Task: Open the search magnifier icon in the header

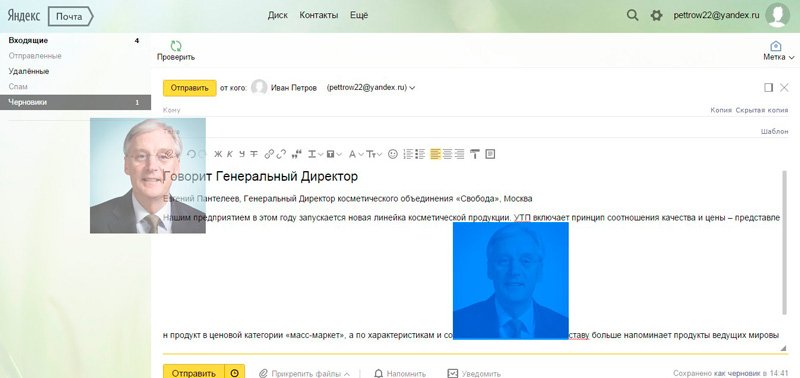Action: click(632, 15)
